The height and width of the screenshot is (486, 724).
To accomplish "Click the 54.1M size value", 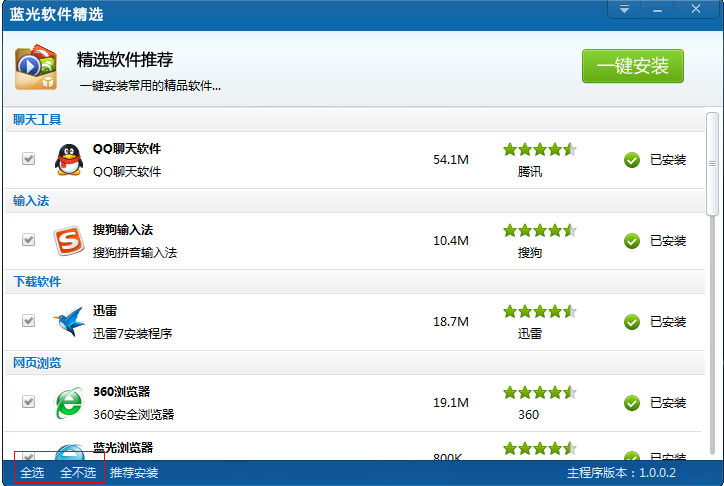I will tap(451, 160).
